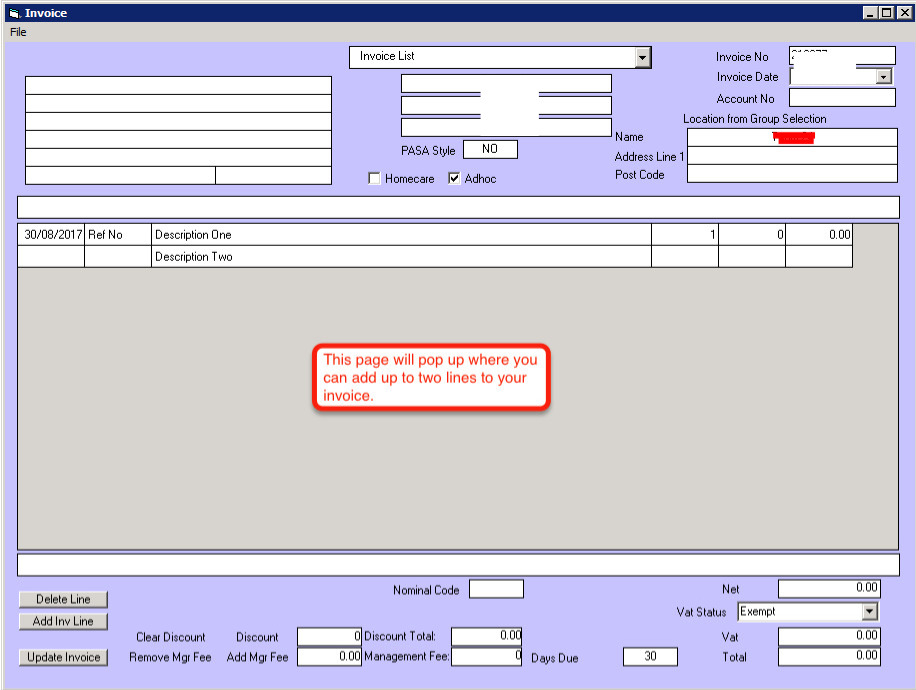
Task: Open the Invoice Date dropdown
Action: pos(883,77)
